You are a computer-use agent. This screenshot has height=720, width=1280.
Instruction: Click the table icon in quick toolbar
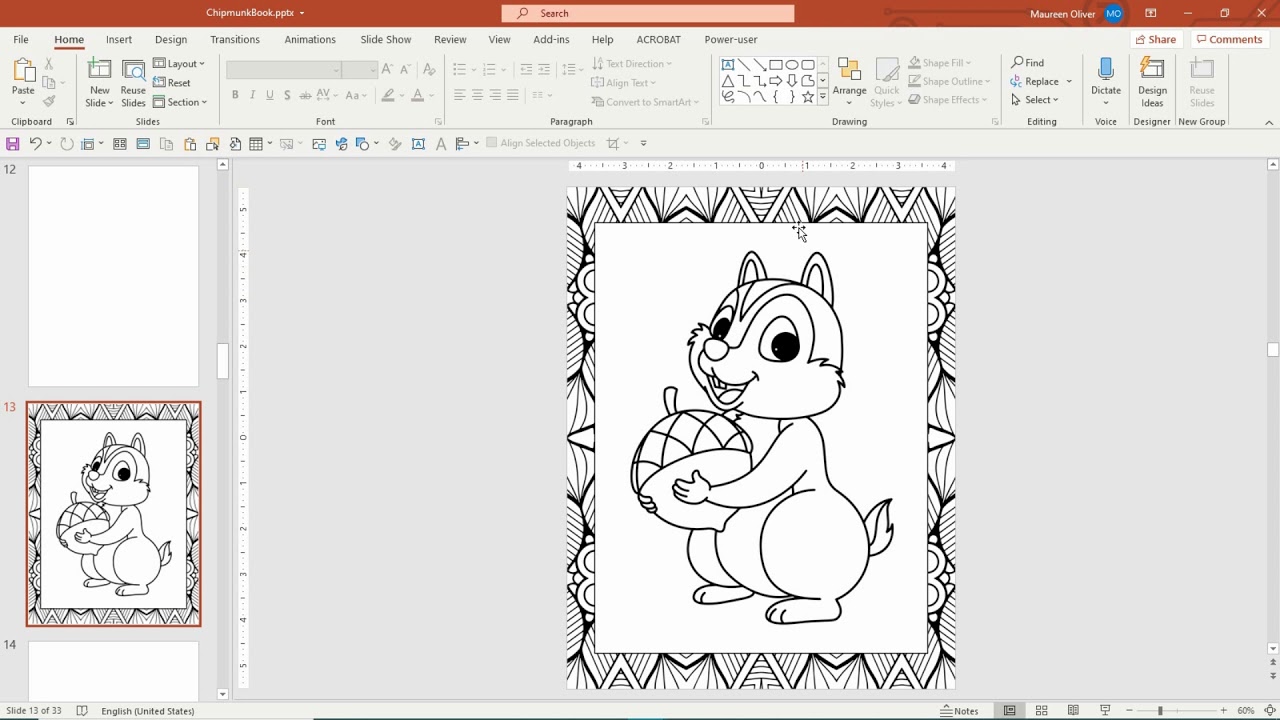(256, 144)
